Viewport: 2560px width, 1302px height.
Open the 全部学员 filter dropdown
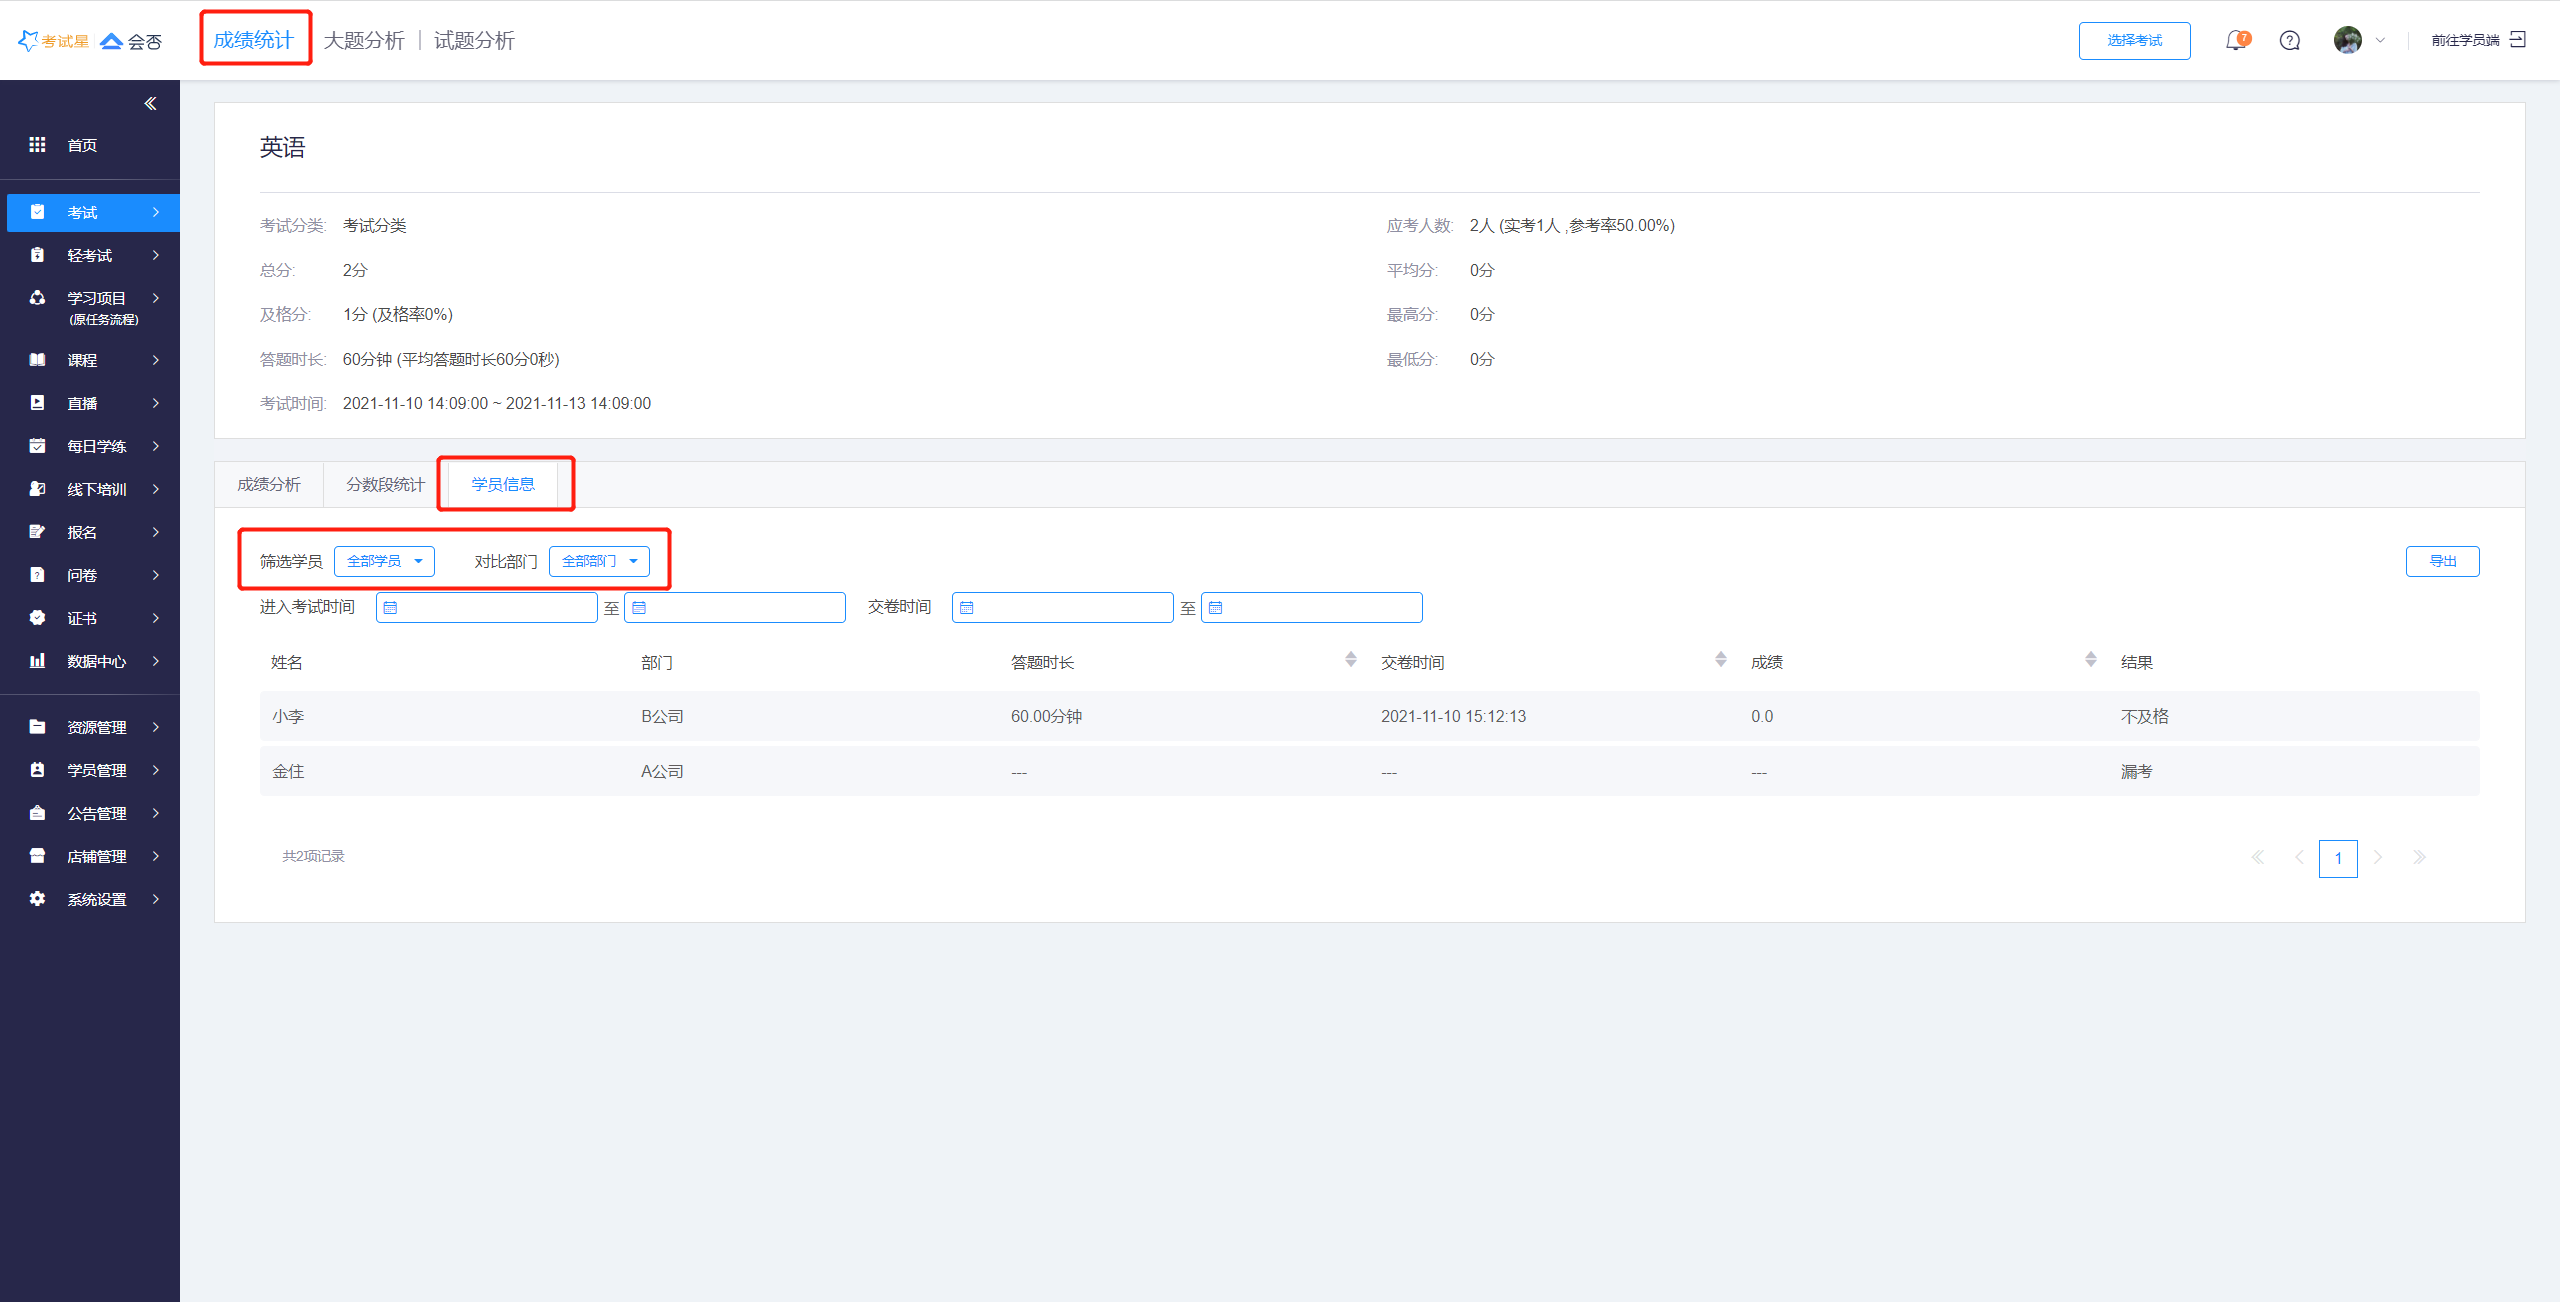pyautogui.click(x=384, y=562)
